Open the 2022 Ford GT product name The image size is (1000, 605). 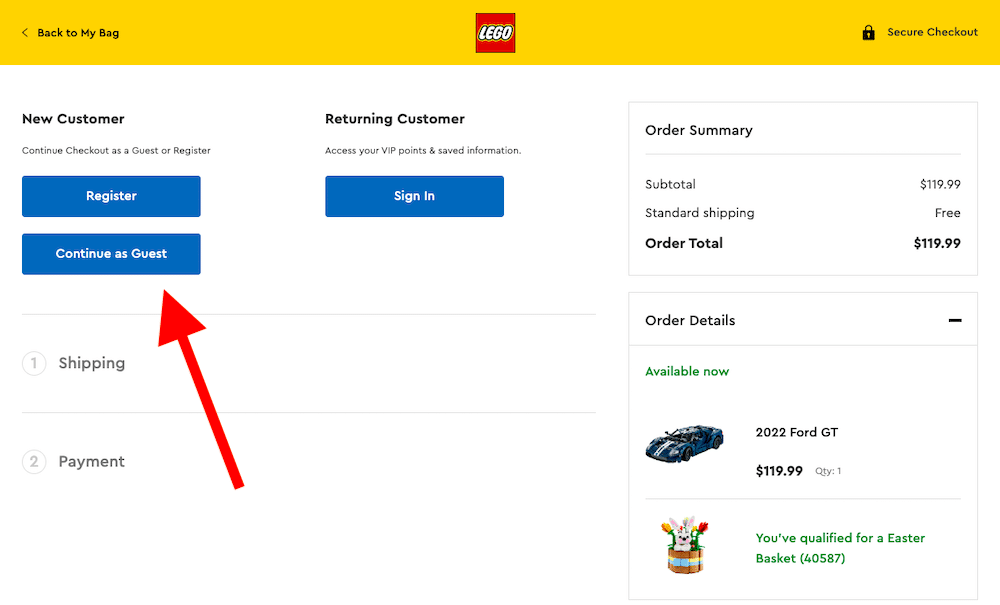(x=797, y=432)
